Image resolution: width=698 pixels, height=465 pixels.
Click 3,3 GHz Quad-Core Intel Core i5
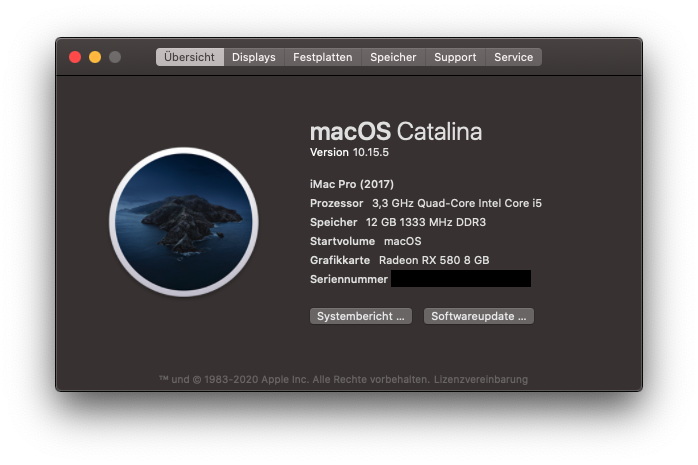point(457,203)
